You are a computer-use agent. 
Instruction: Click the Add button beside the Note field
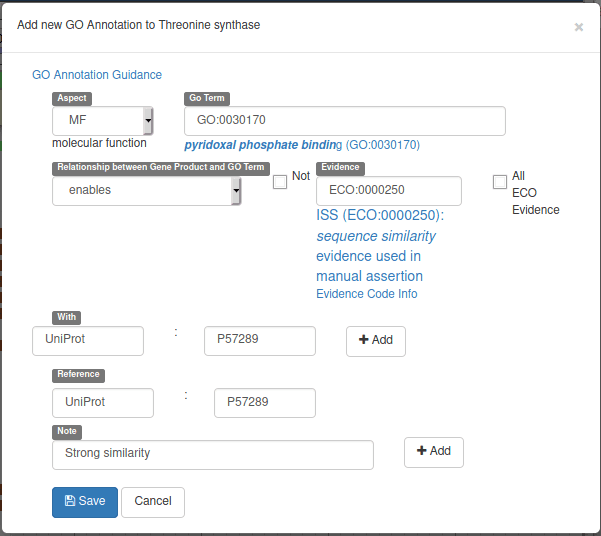tap(434, 452)
